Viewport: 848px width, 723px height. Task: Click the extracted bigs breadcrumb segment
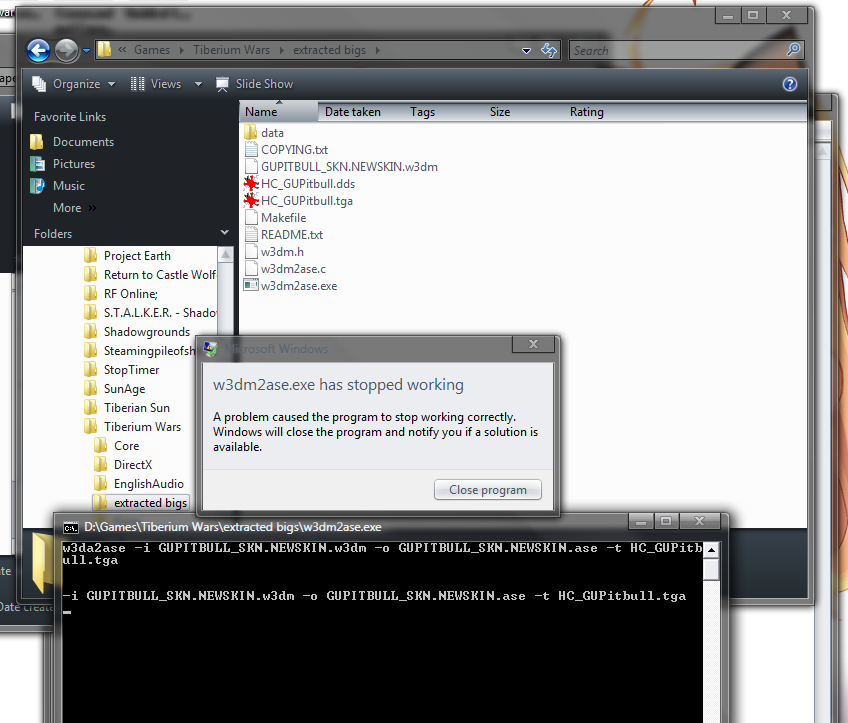pyautogui.click(x=329, y=50)
